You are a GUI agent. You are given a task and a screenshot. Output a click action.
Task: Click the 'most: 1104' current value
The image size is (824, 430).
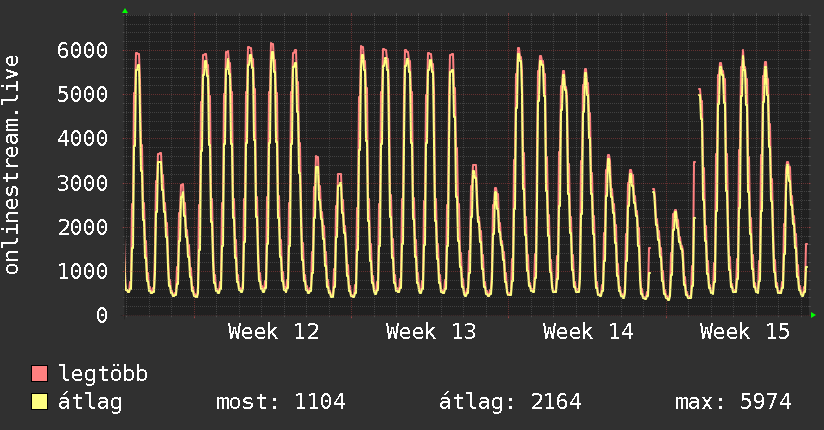(x=281, y=403)
